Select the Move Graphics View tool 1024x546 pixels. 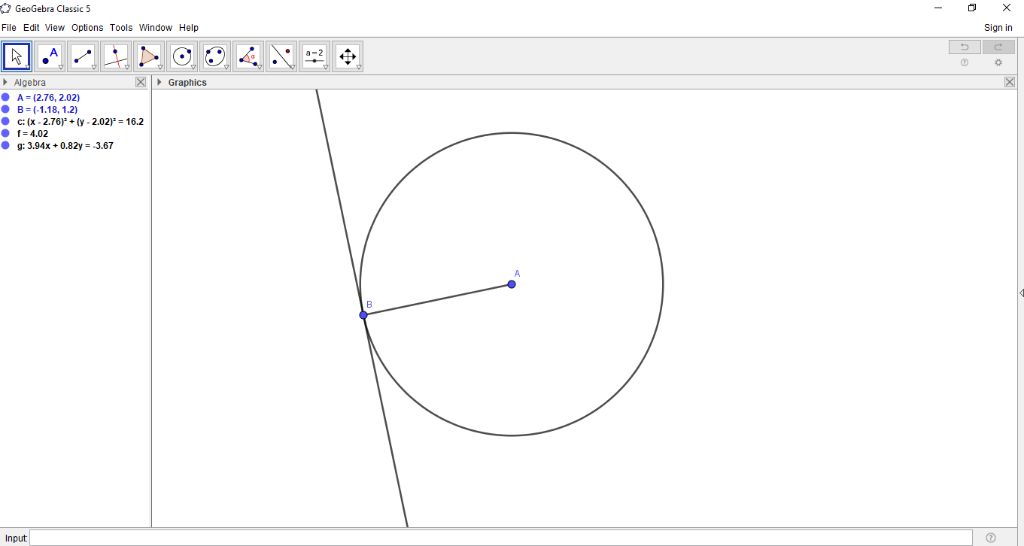click(x=347, y=57)
